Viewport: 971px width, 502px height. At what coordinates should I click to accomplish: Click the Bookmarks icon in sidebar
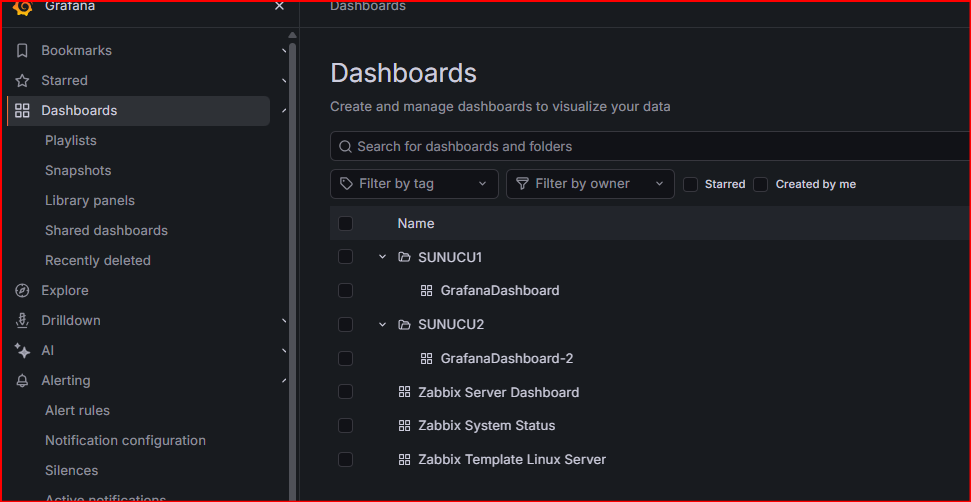pyautogui.click(x=22, y=51)
